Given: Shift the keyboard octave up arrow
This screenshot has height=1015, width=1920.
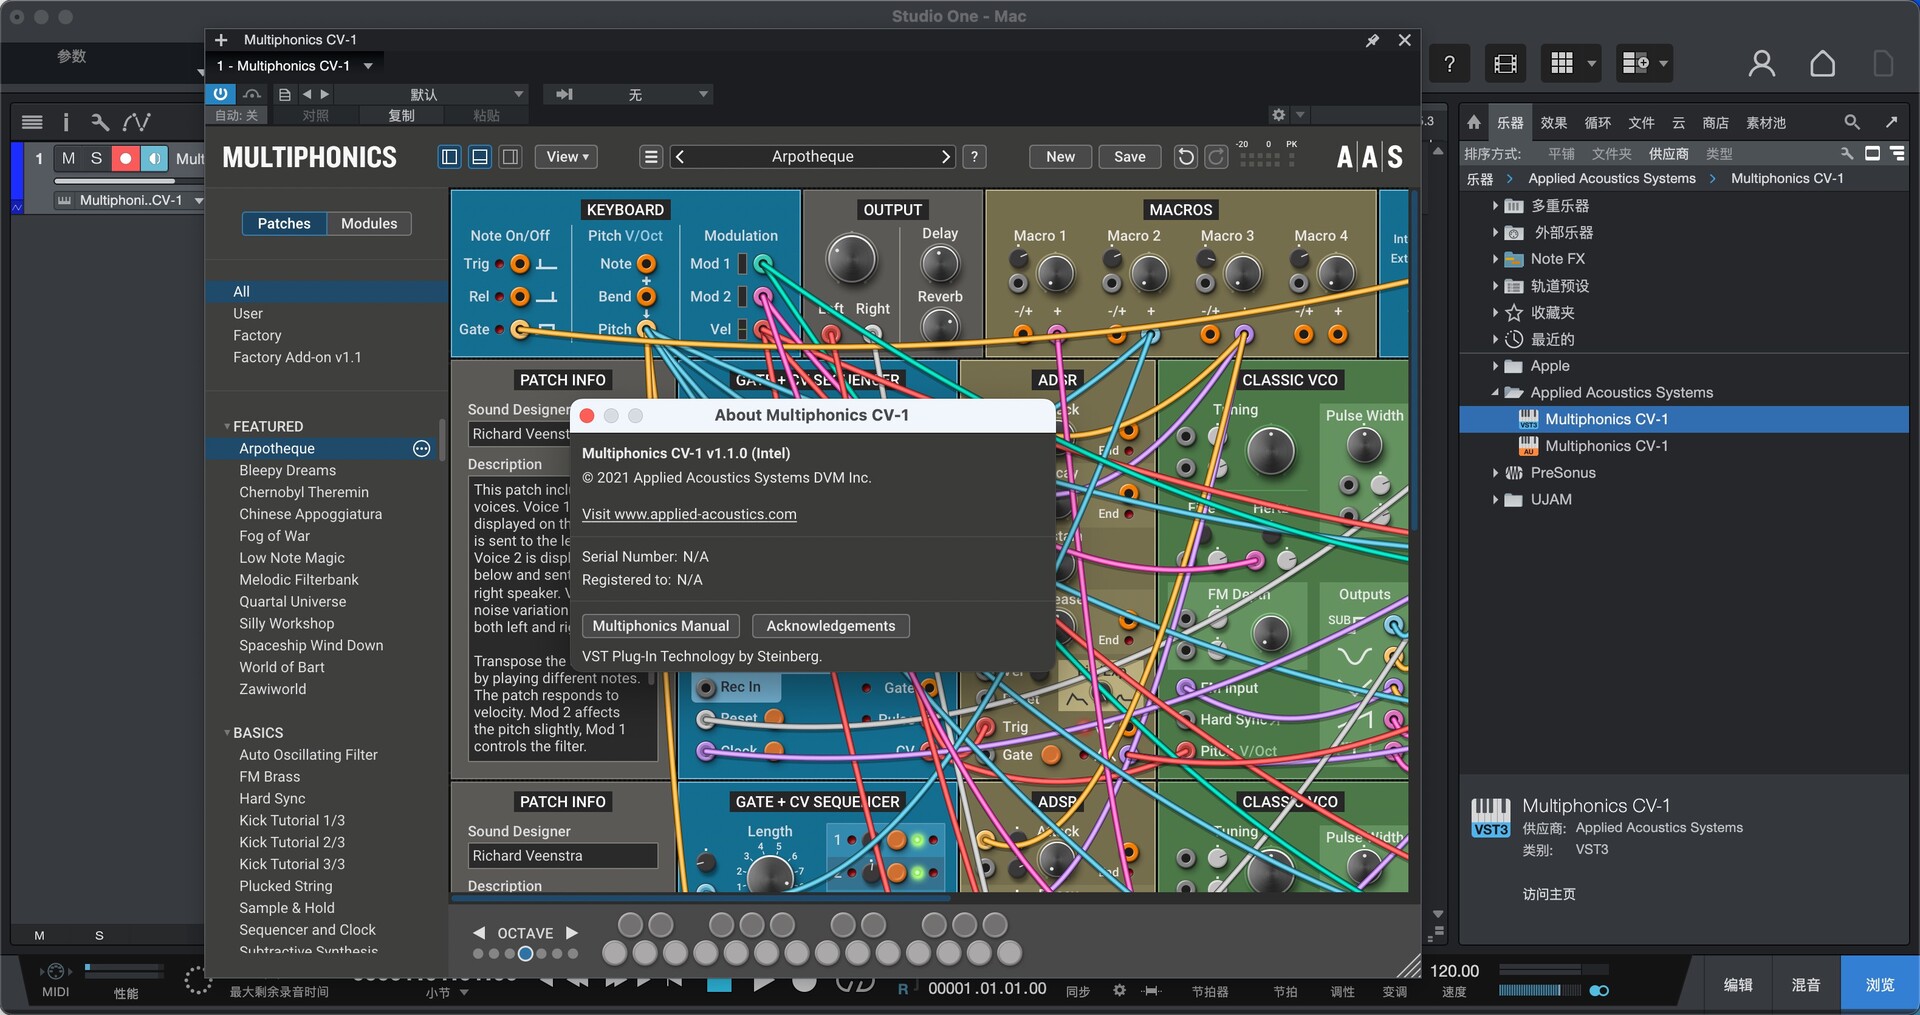Looking at the screenshot, I should point(572,933).
